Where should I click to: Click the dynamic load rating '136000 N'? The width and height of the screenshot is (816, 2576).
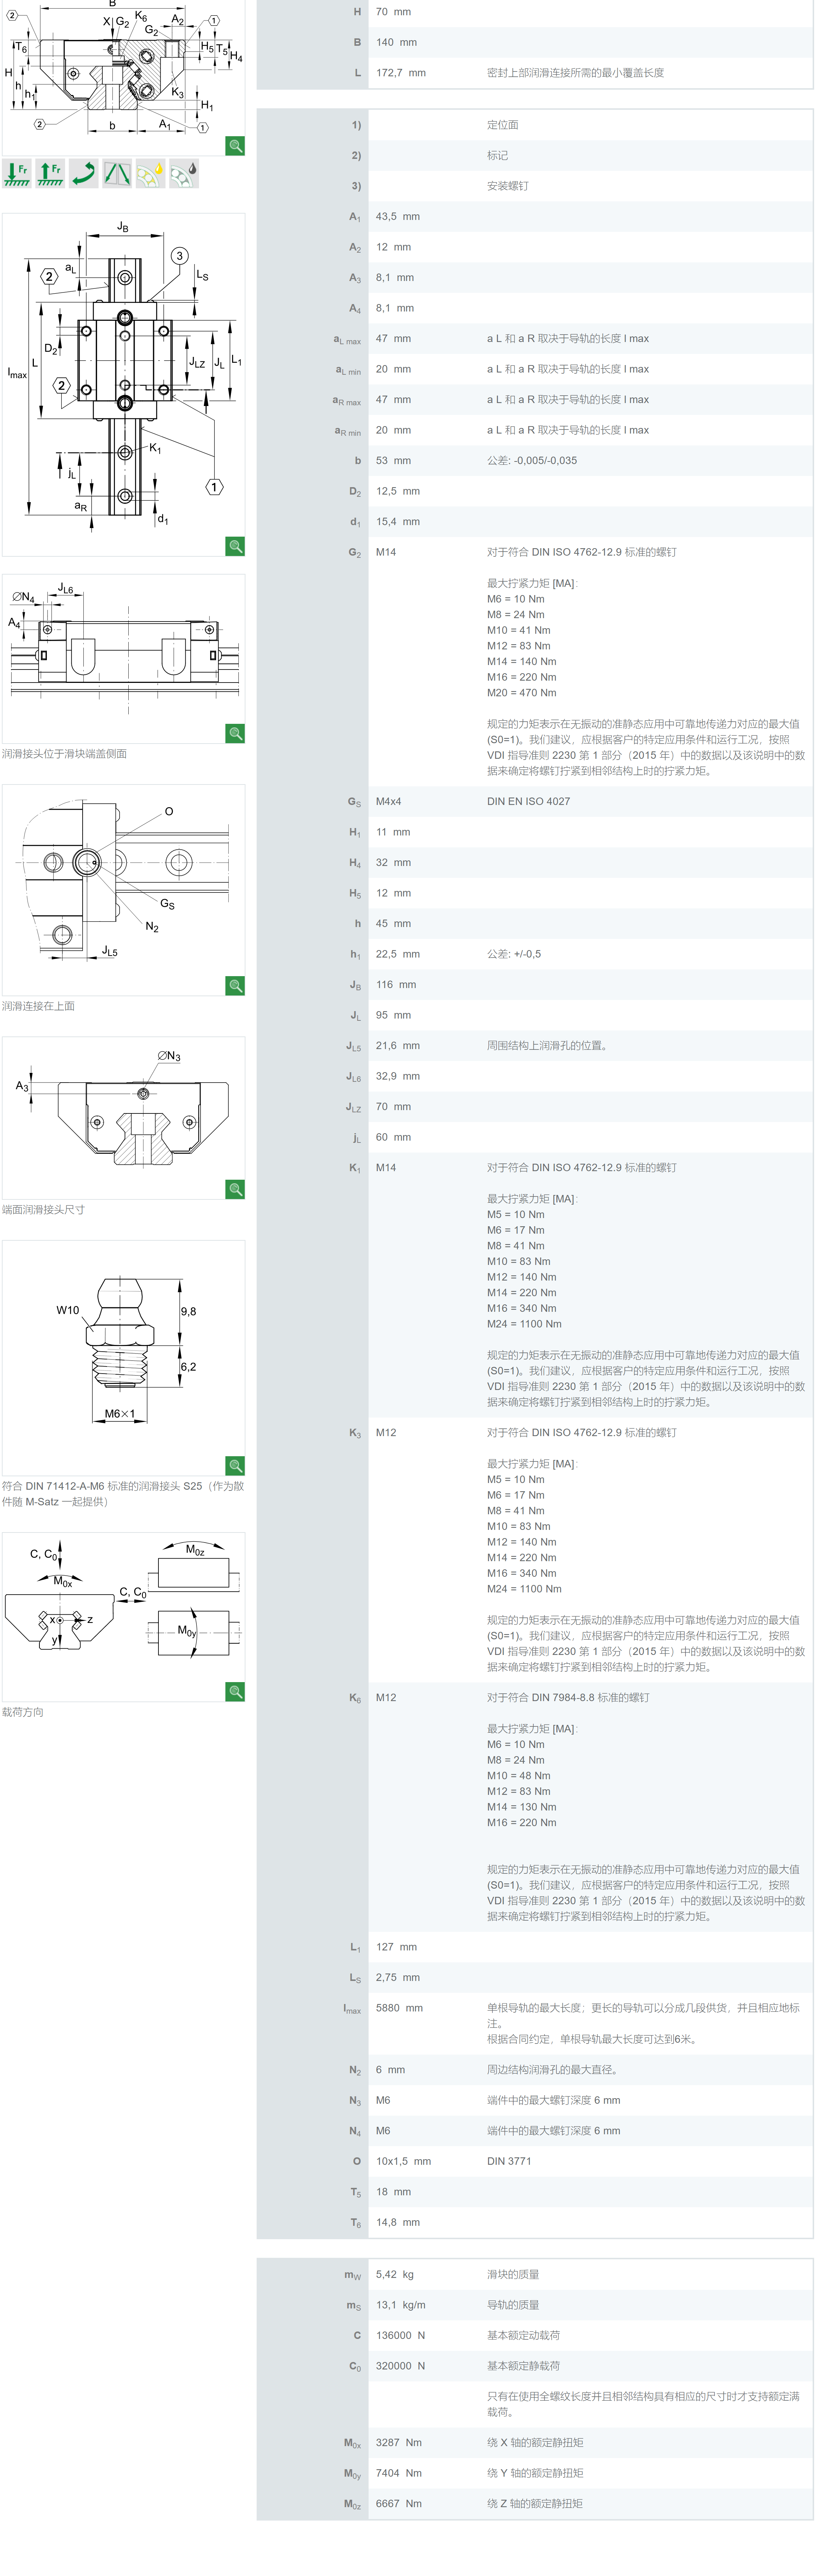tap(400, 2336)
